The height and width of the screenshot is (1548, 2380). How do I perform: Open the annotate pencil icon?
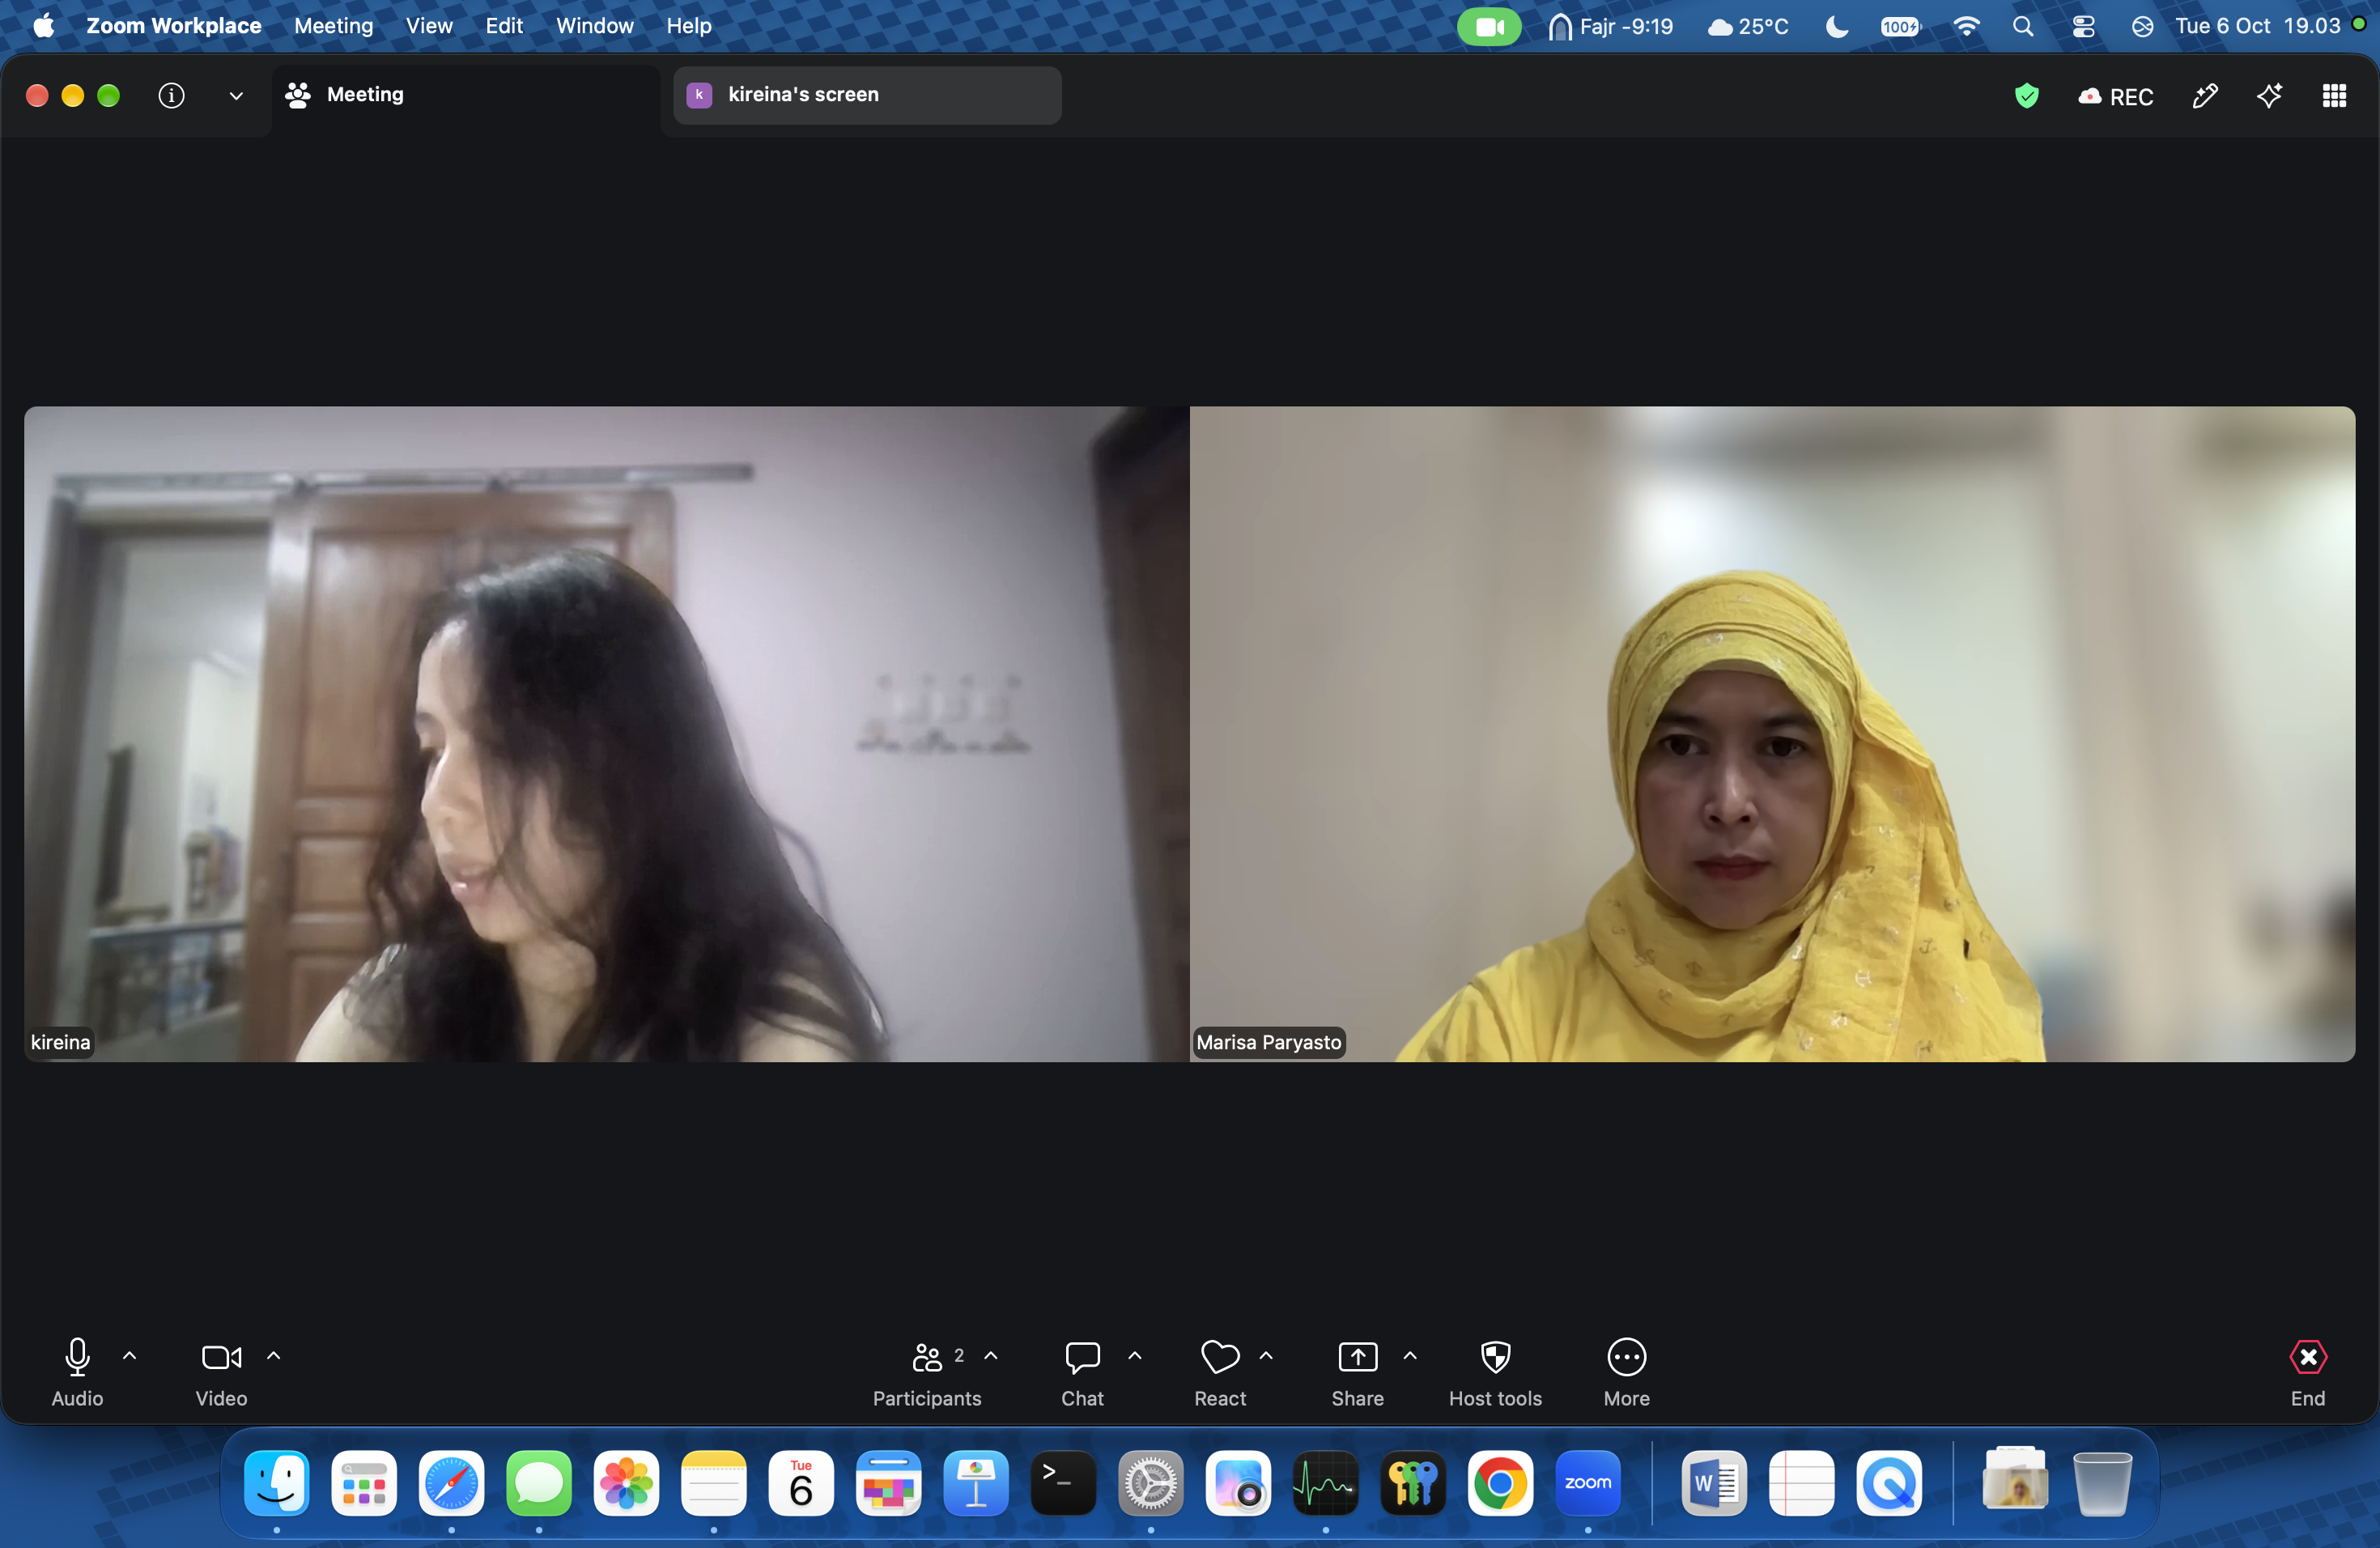coord(2204,96)
